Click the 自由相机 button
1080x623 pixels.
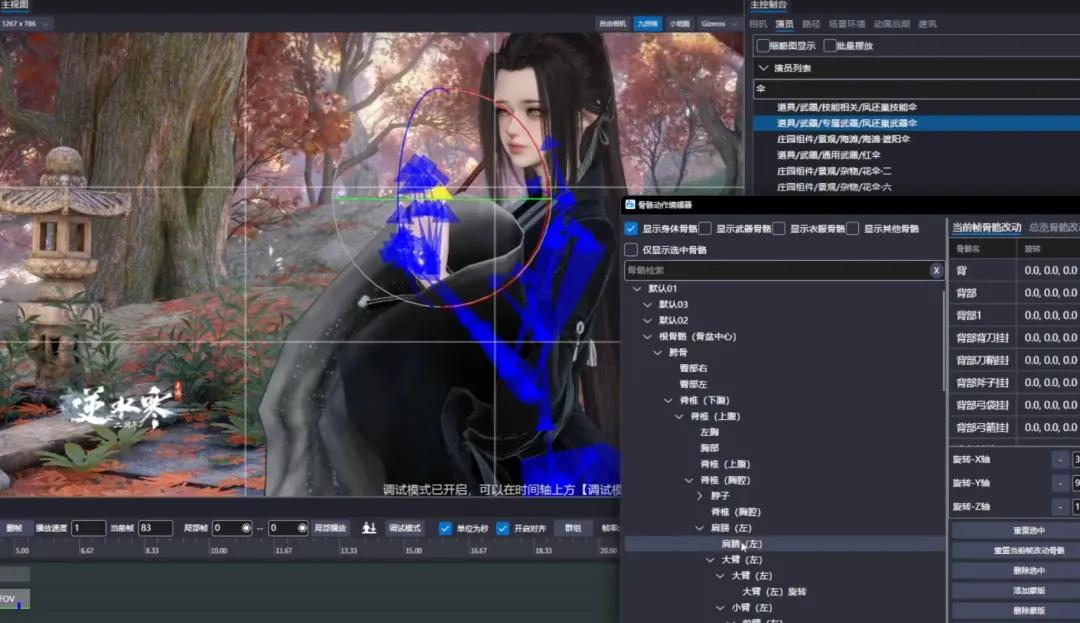point(612,24)
